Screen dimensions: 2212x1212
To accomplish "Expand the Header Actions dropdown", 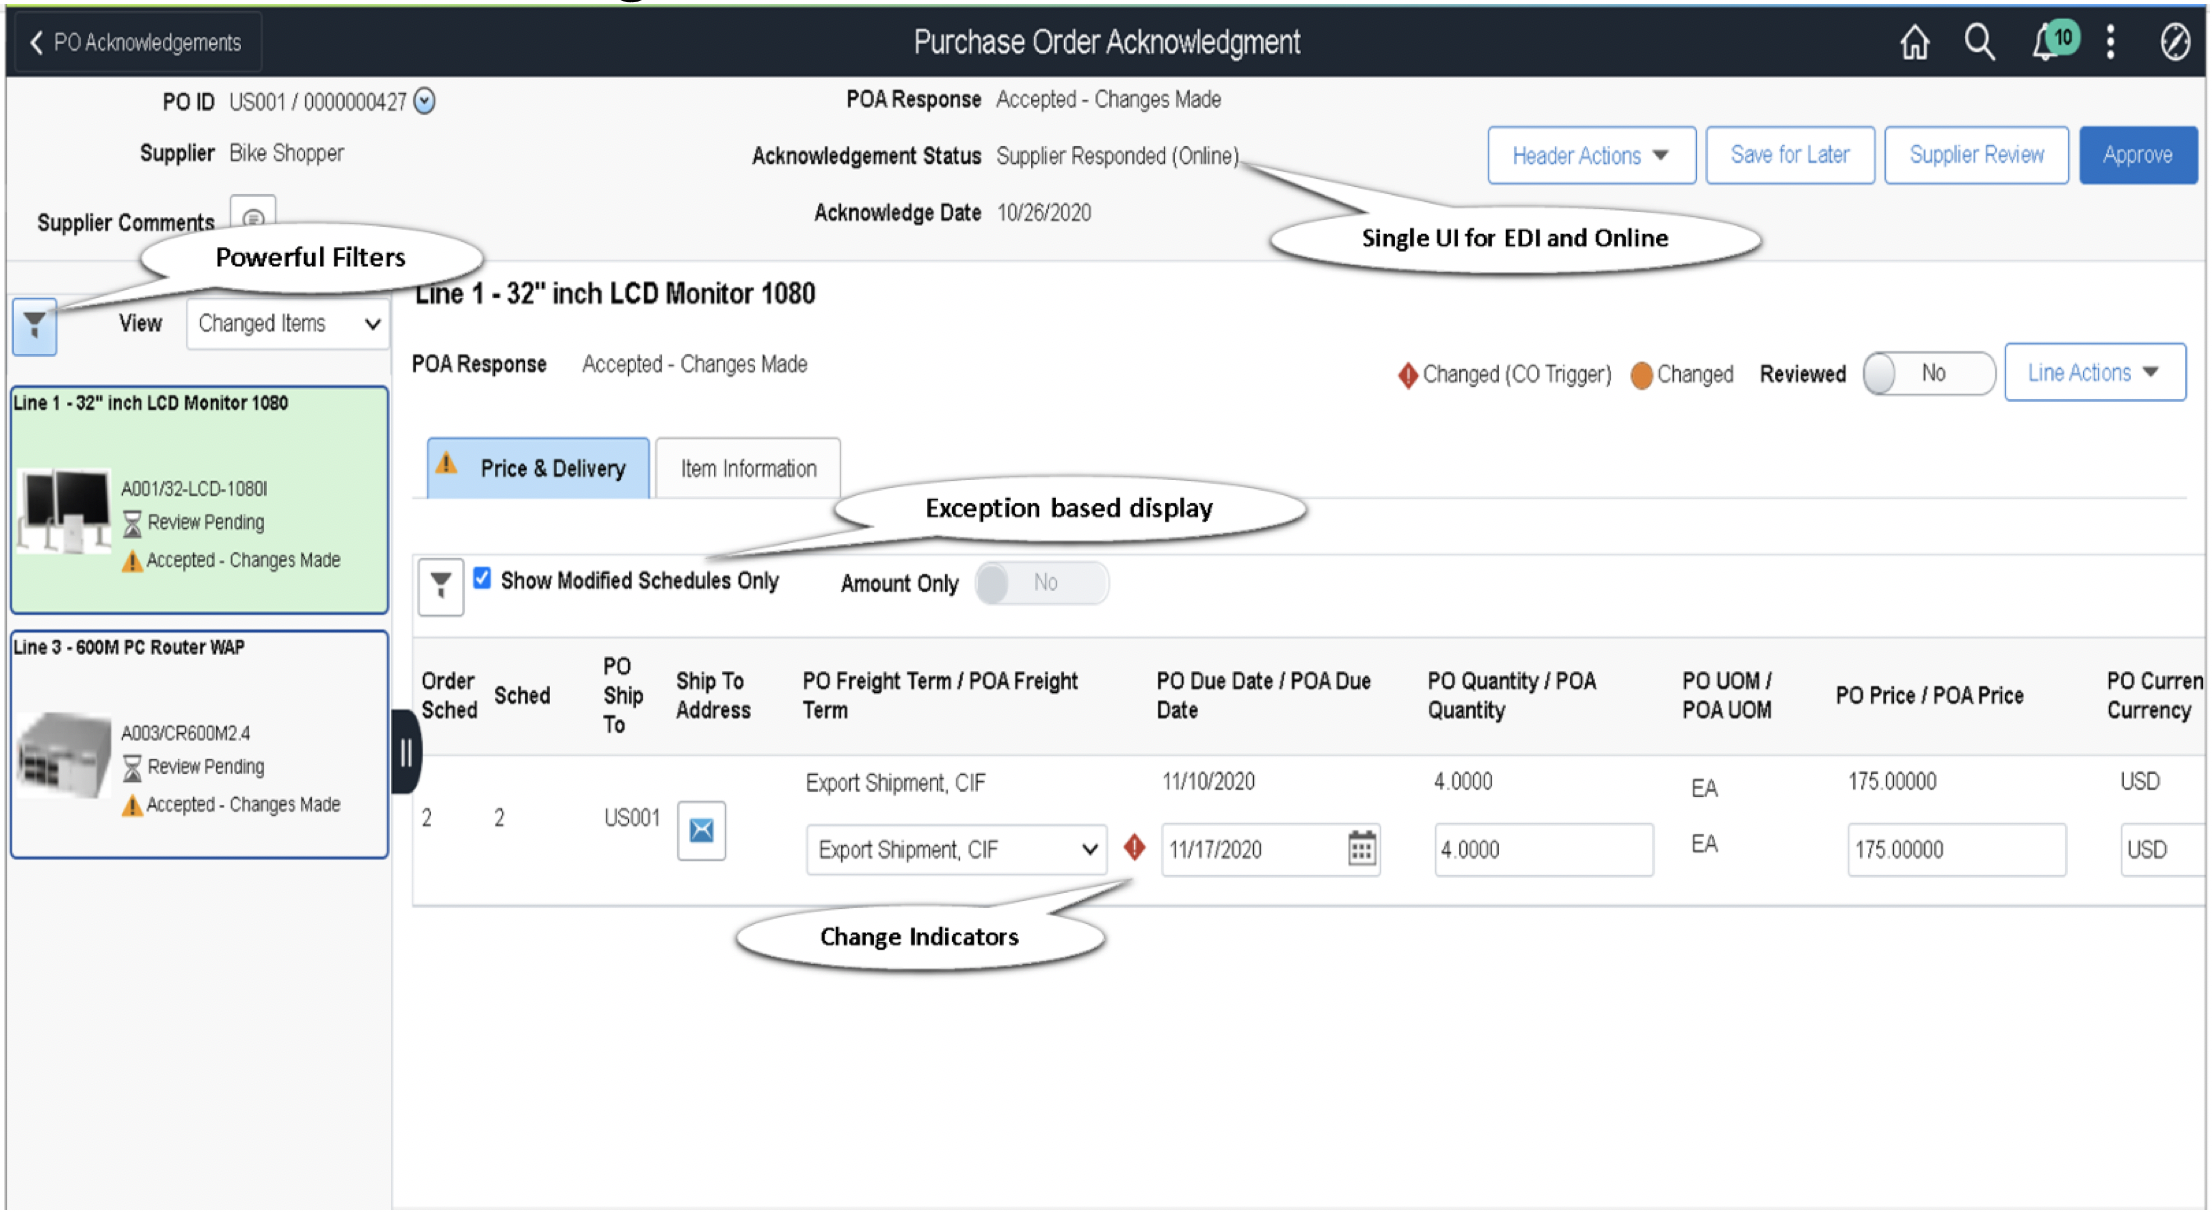I will [1590, 155].
